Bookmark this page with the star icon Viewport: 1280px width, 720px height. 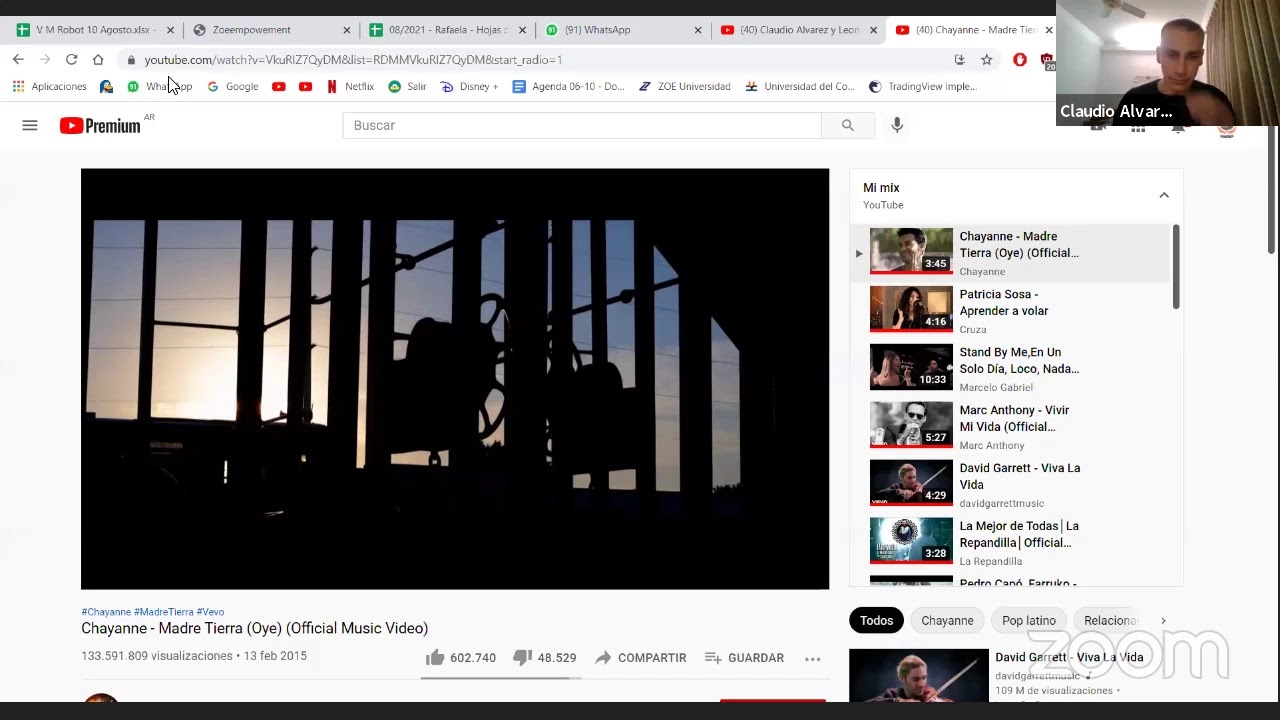[x=986, y=60]
